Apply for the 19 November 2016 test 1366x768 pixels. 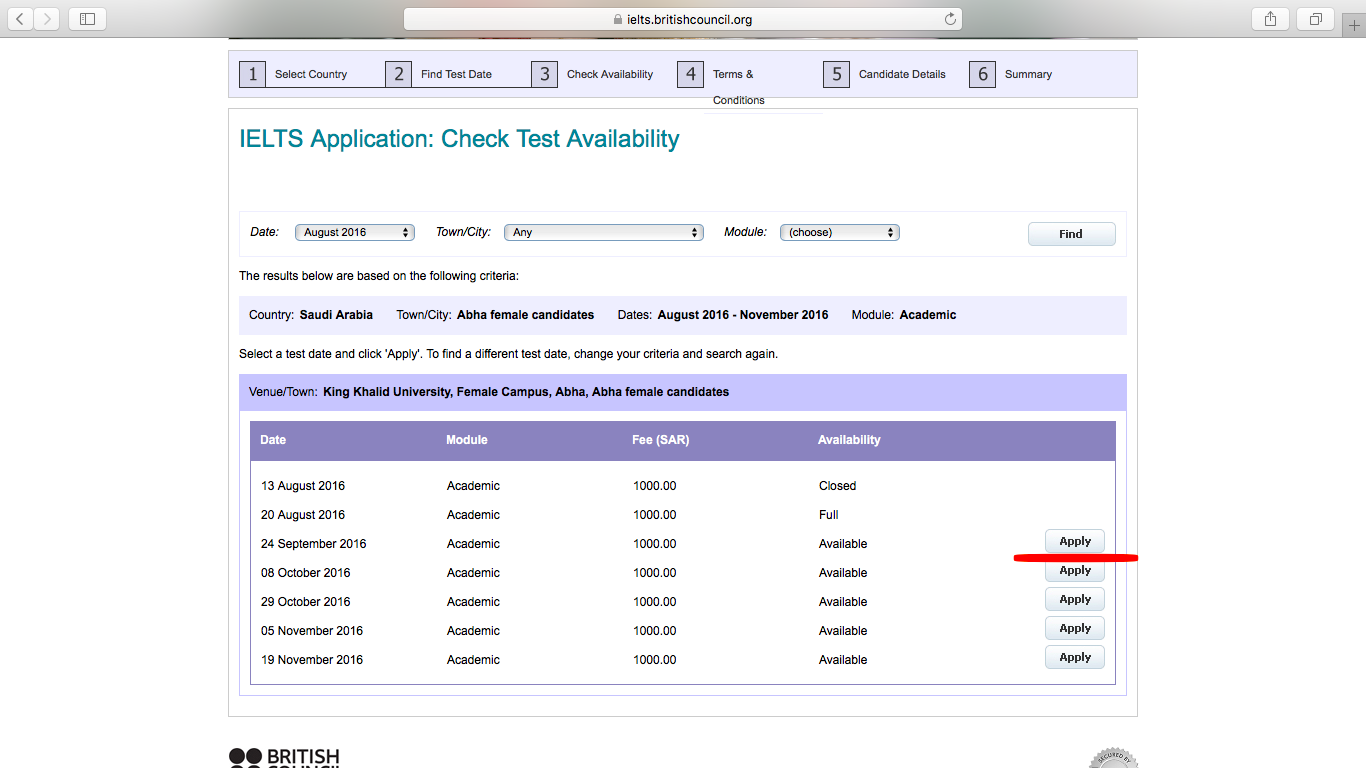pos(1075,657)
